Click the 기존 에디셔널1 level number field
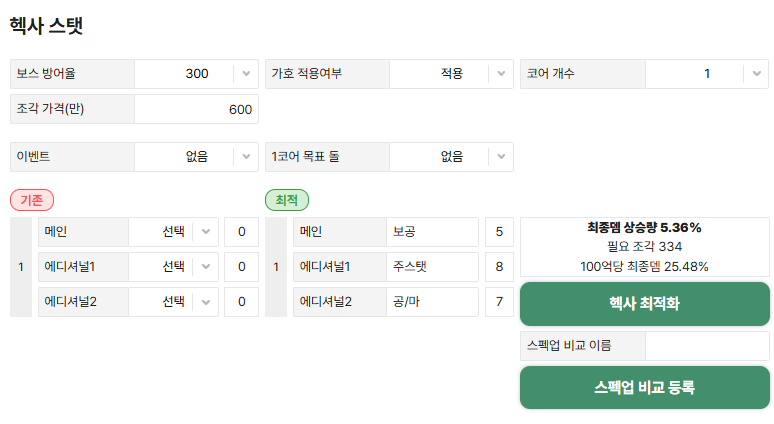Viewport: 774px width, 424px height. click(x=241, y=267)
